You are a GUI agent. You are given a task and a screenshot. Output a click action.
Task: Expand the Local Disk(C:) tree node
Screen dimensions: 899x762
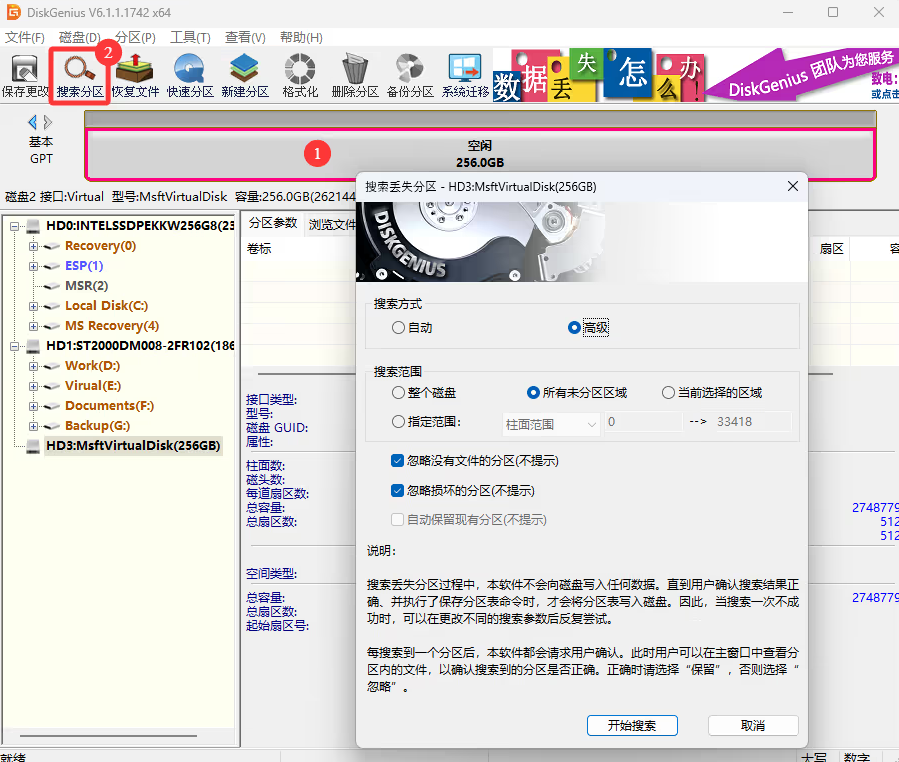(x=33, y=306)
